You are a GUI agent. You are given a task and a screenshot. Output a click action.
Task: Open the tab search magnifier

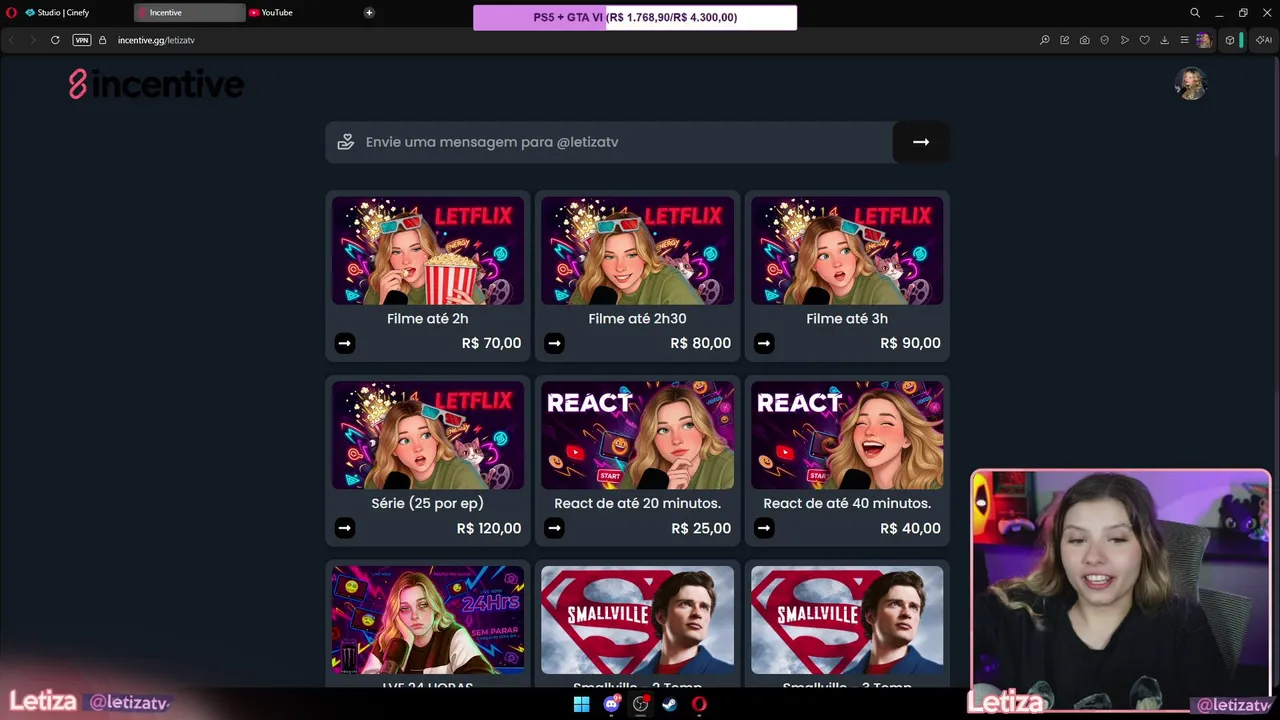coord(1195,13)
